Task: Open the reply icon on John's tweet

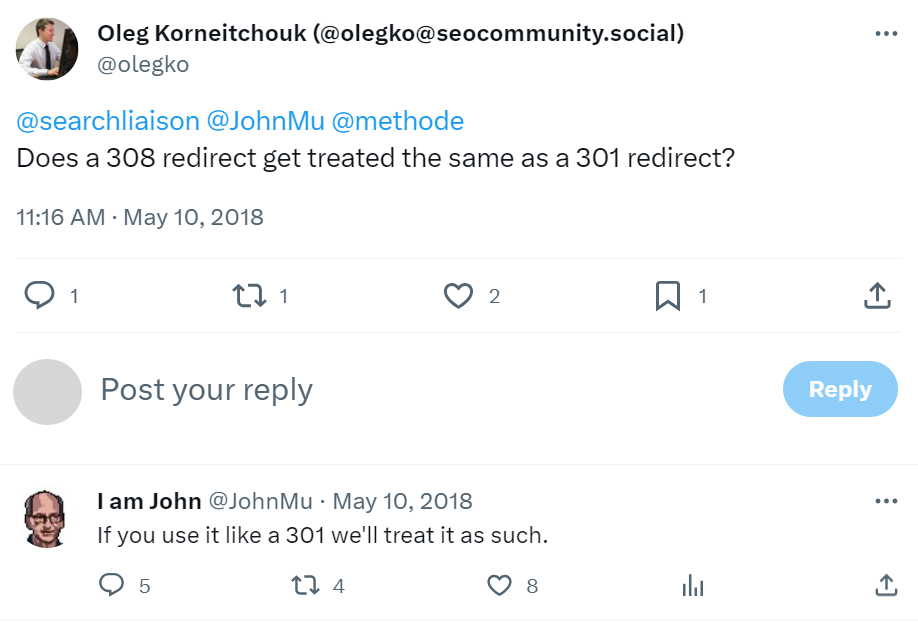Action: 110,586
